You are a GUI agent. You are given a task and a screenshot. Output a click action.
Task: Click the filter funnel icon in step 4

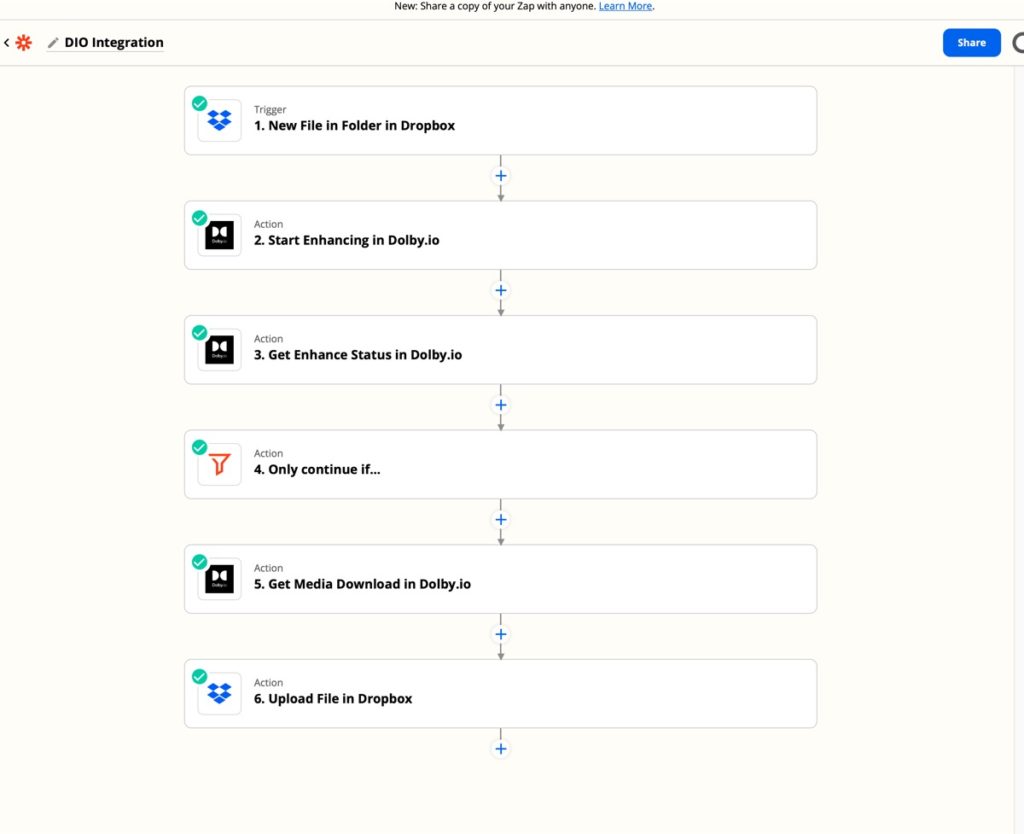click(x=219, y=464)
